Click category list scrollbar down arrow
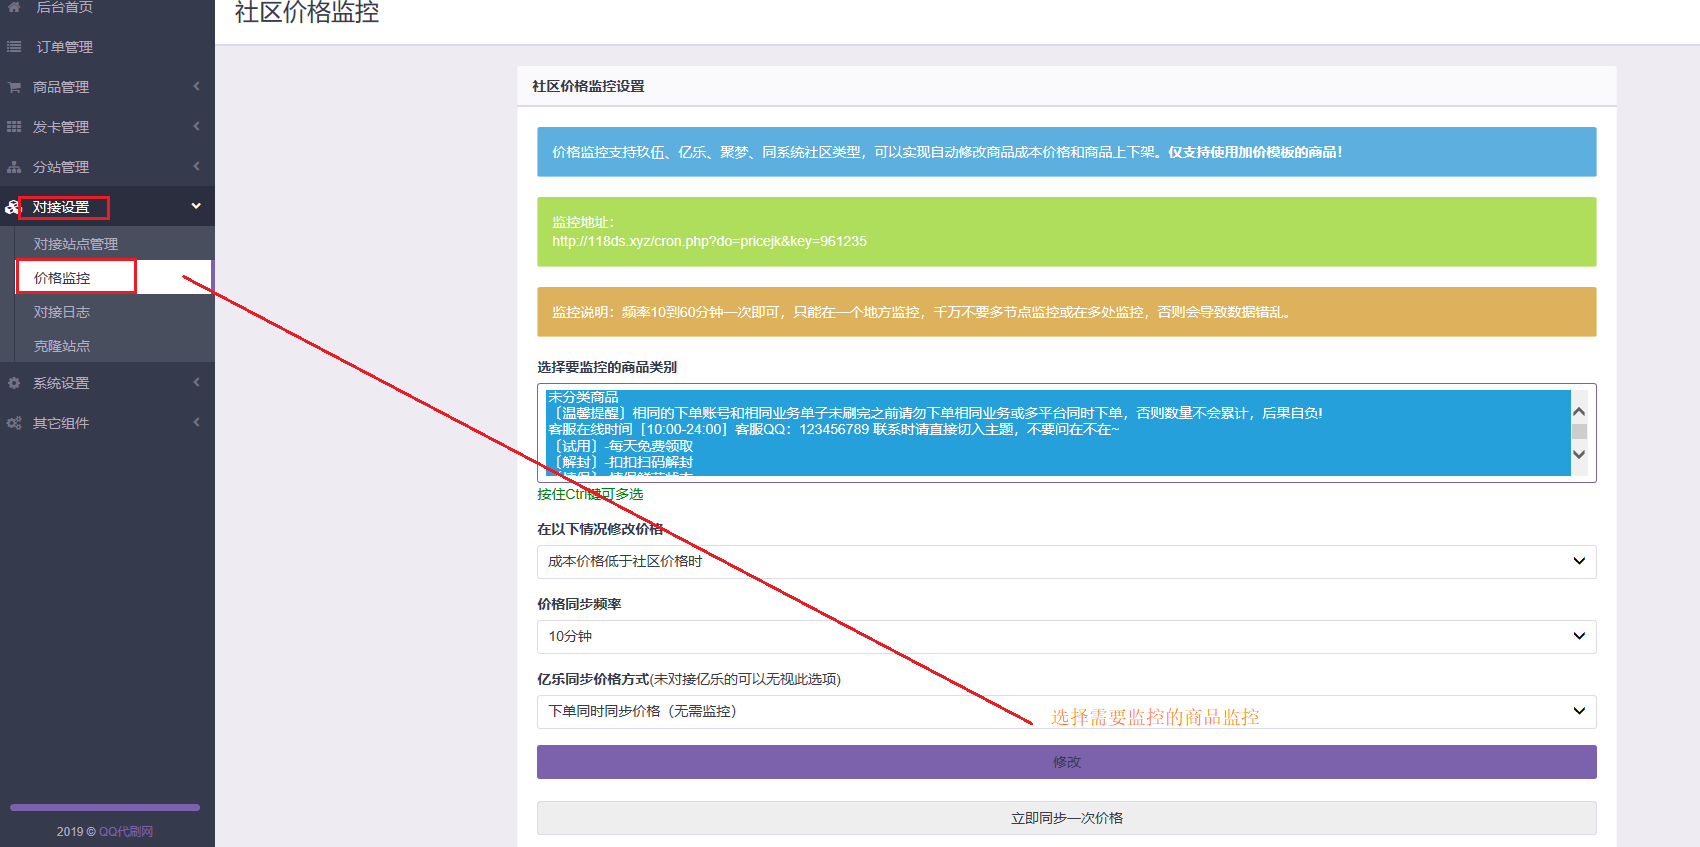 point(1579,454)
